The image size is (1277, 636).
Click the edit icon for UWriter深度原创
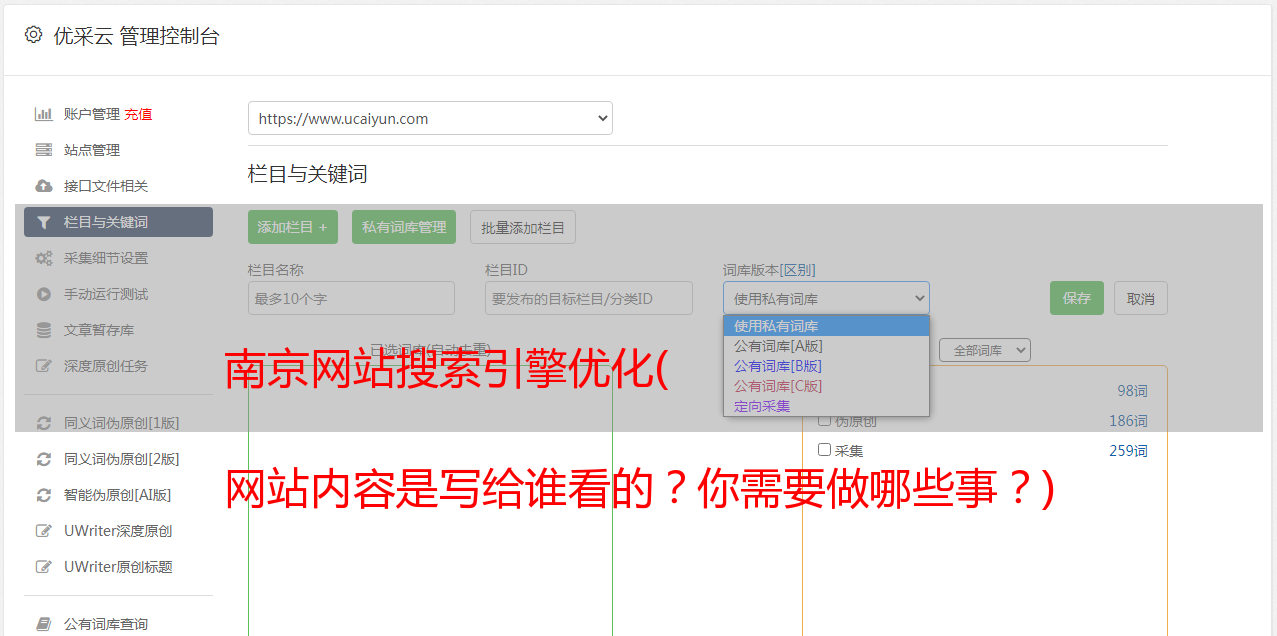pos(43,531)
